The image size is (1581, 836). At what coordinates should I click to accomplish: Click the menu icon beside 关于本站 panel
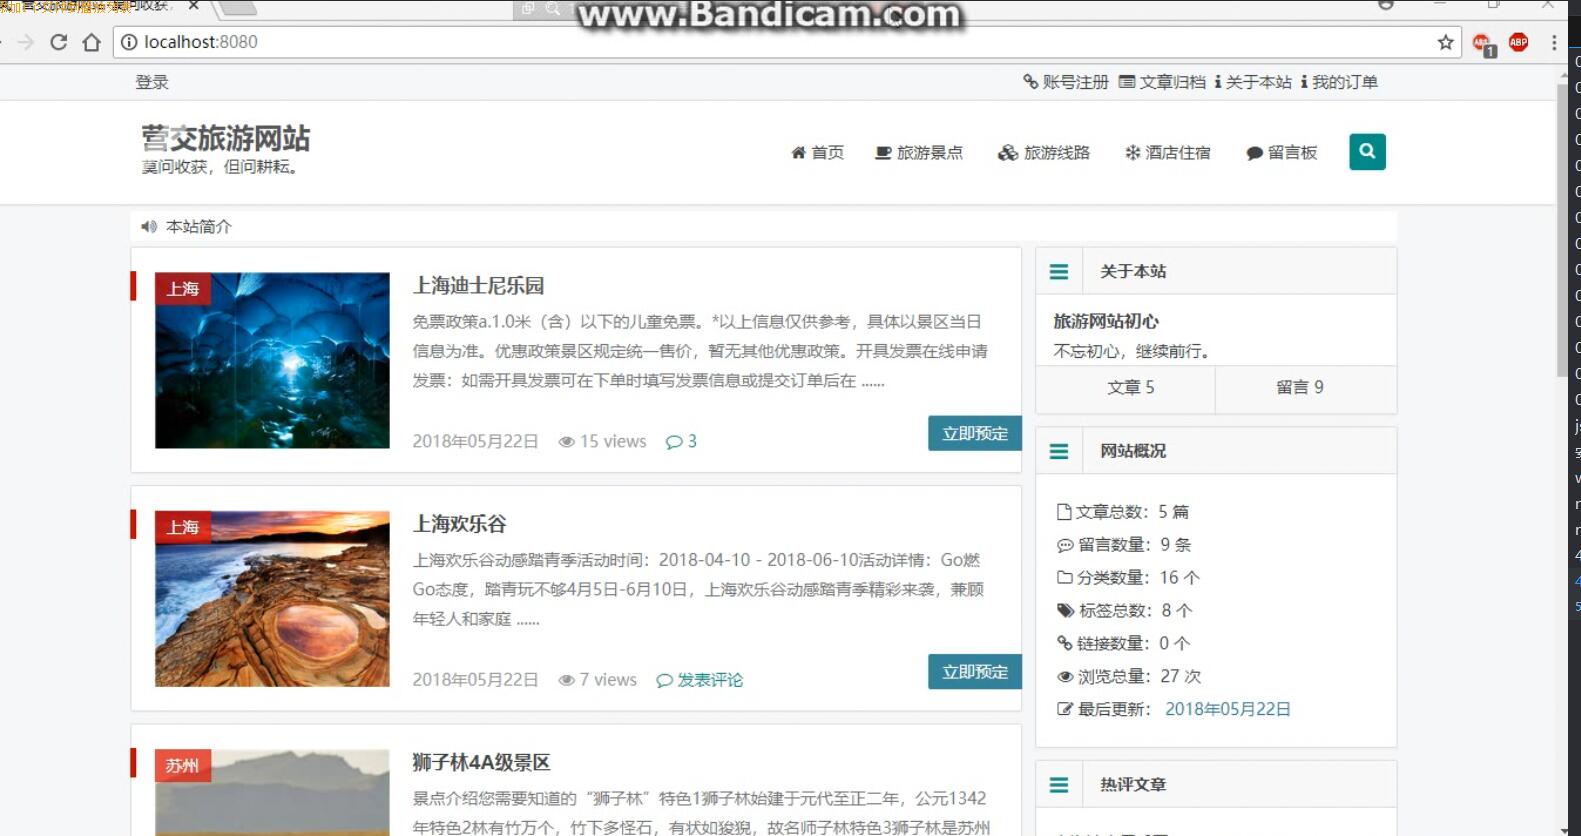1059,271
